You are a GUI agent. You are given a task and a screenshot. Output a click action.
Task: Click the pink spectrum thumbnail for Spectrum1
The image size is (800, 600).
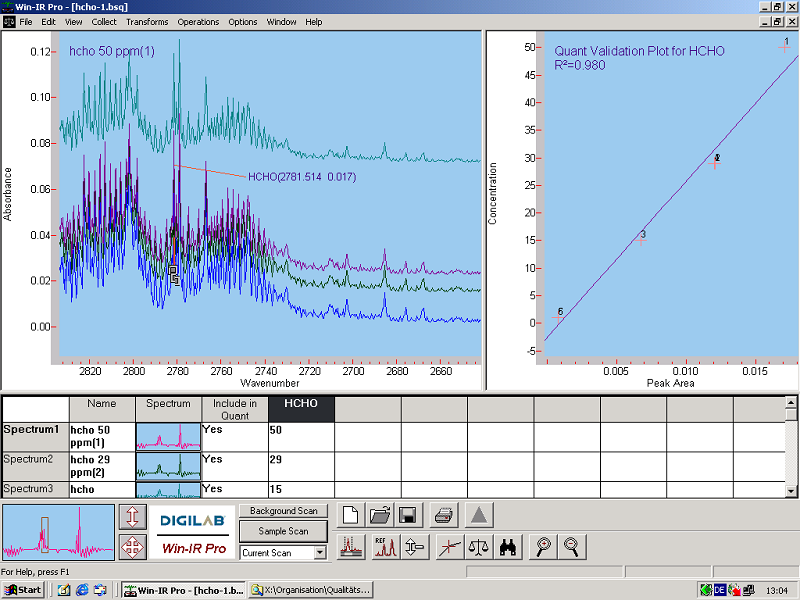point(168,435)
